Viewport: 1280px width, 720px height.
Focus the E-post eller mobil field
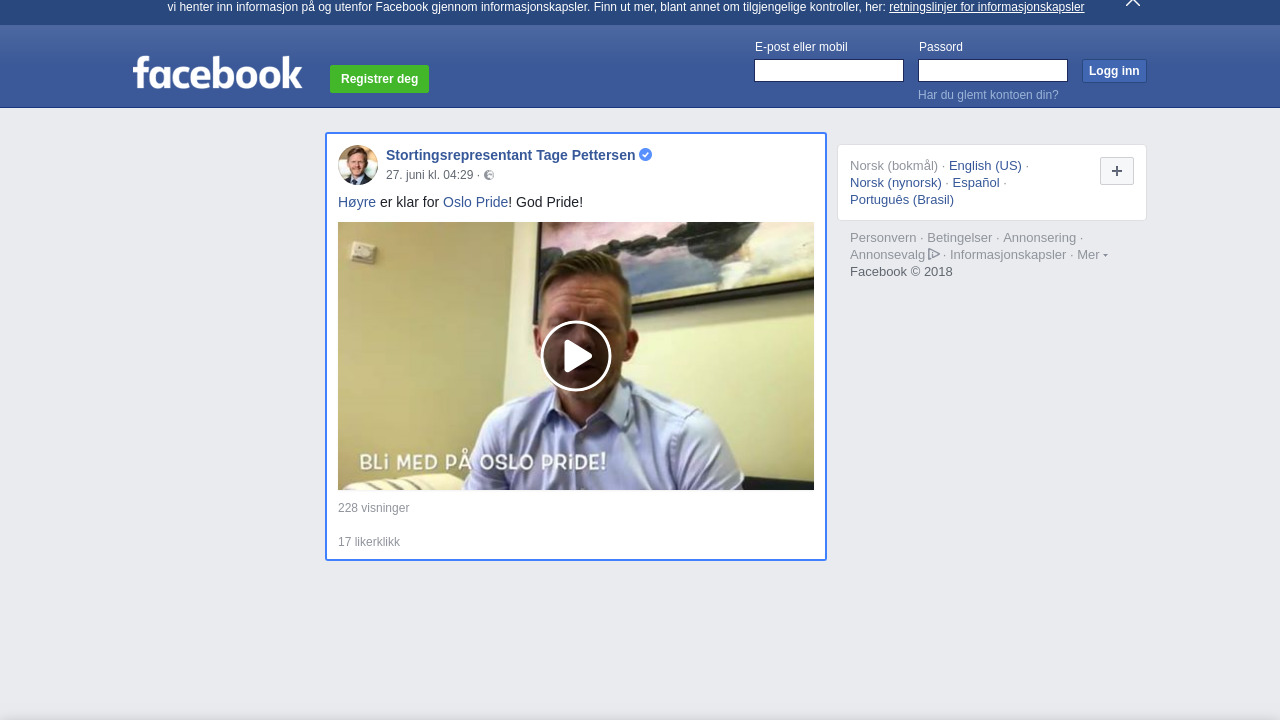(x=829, y=71)
